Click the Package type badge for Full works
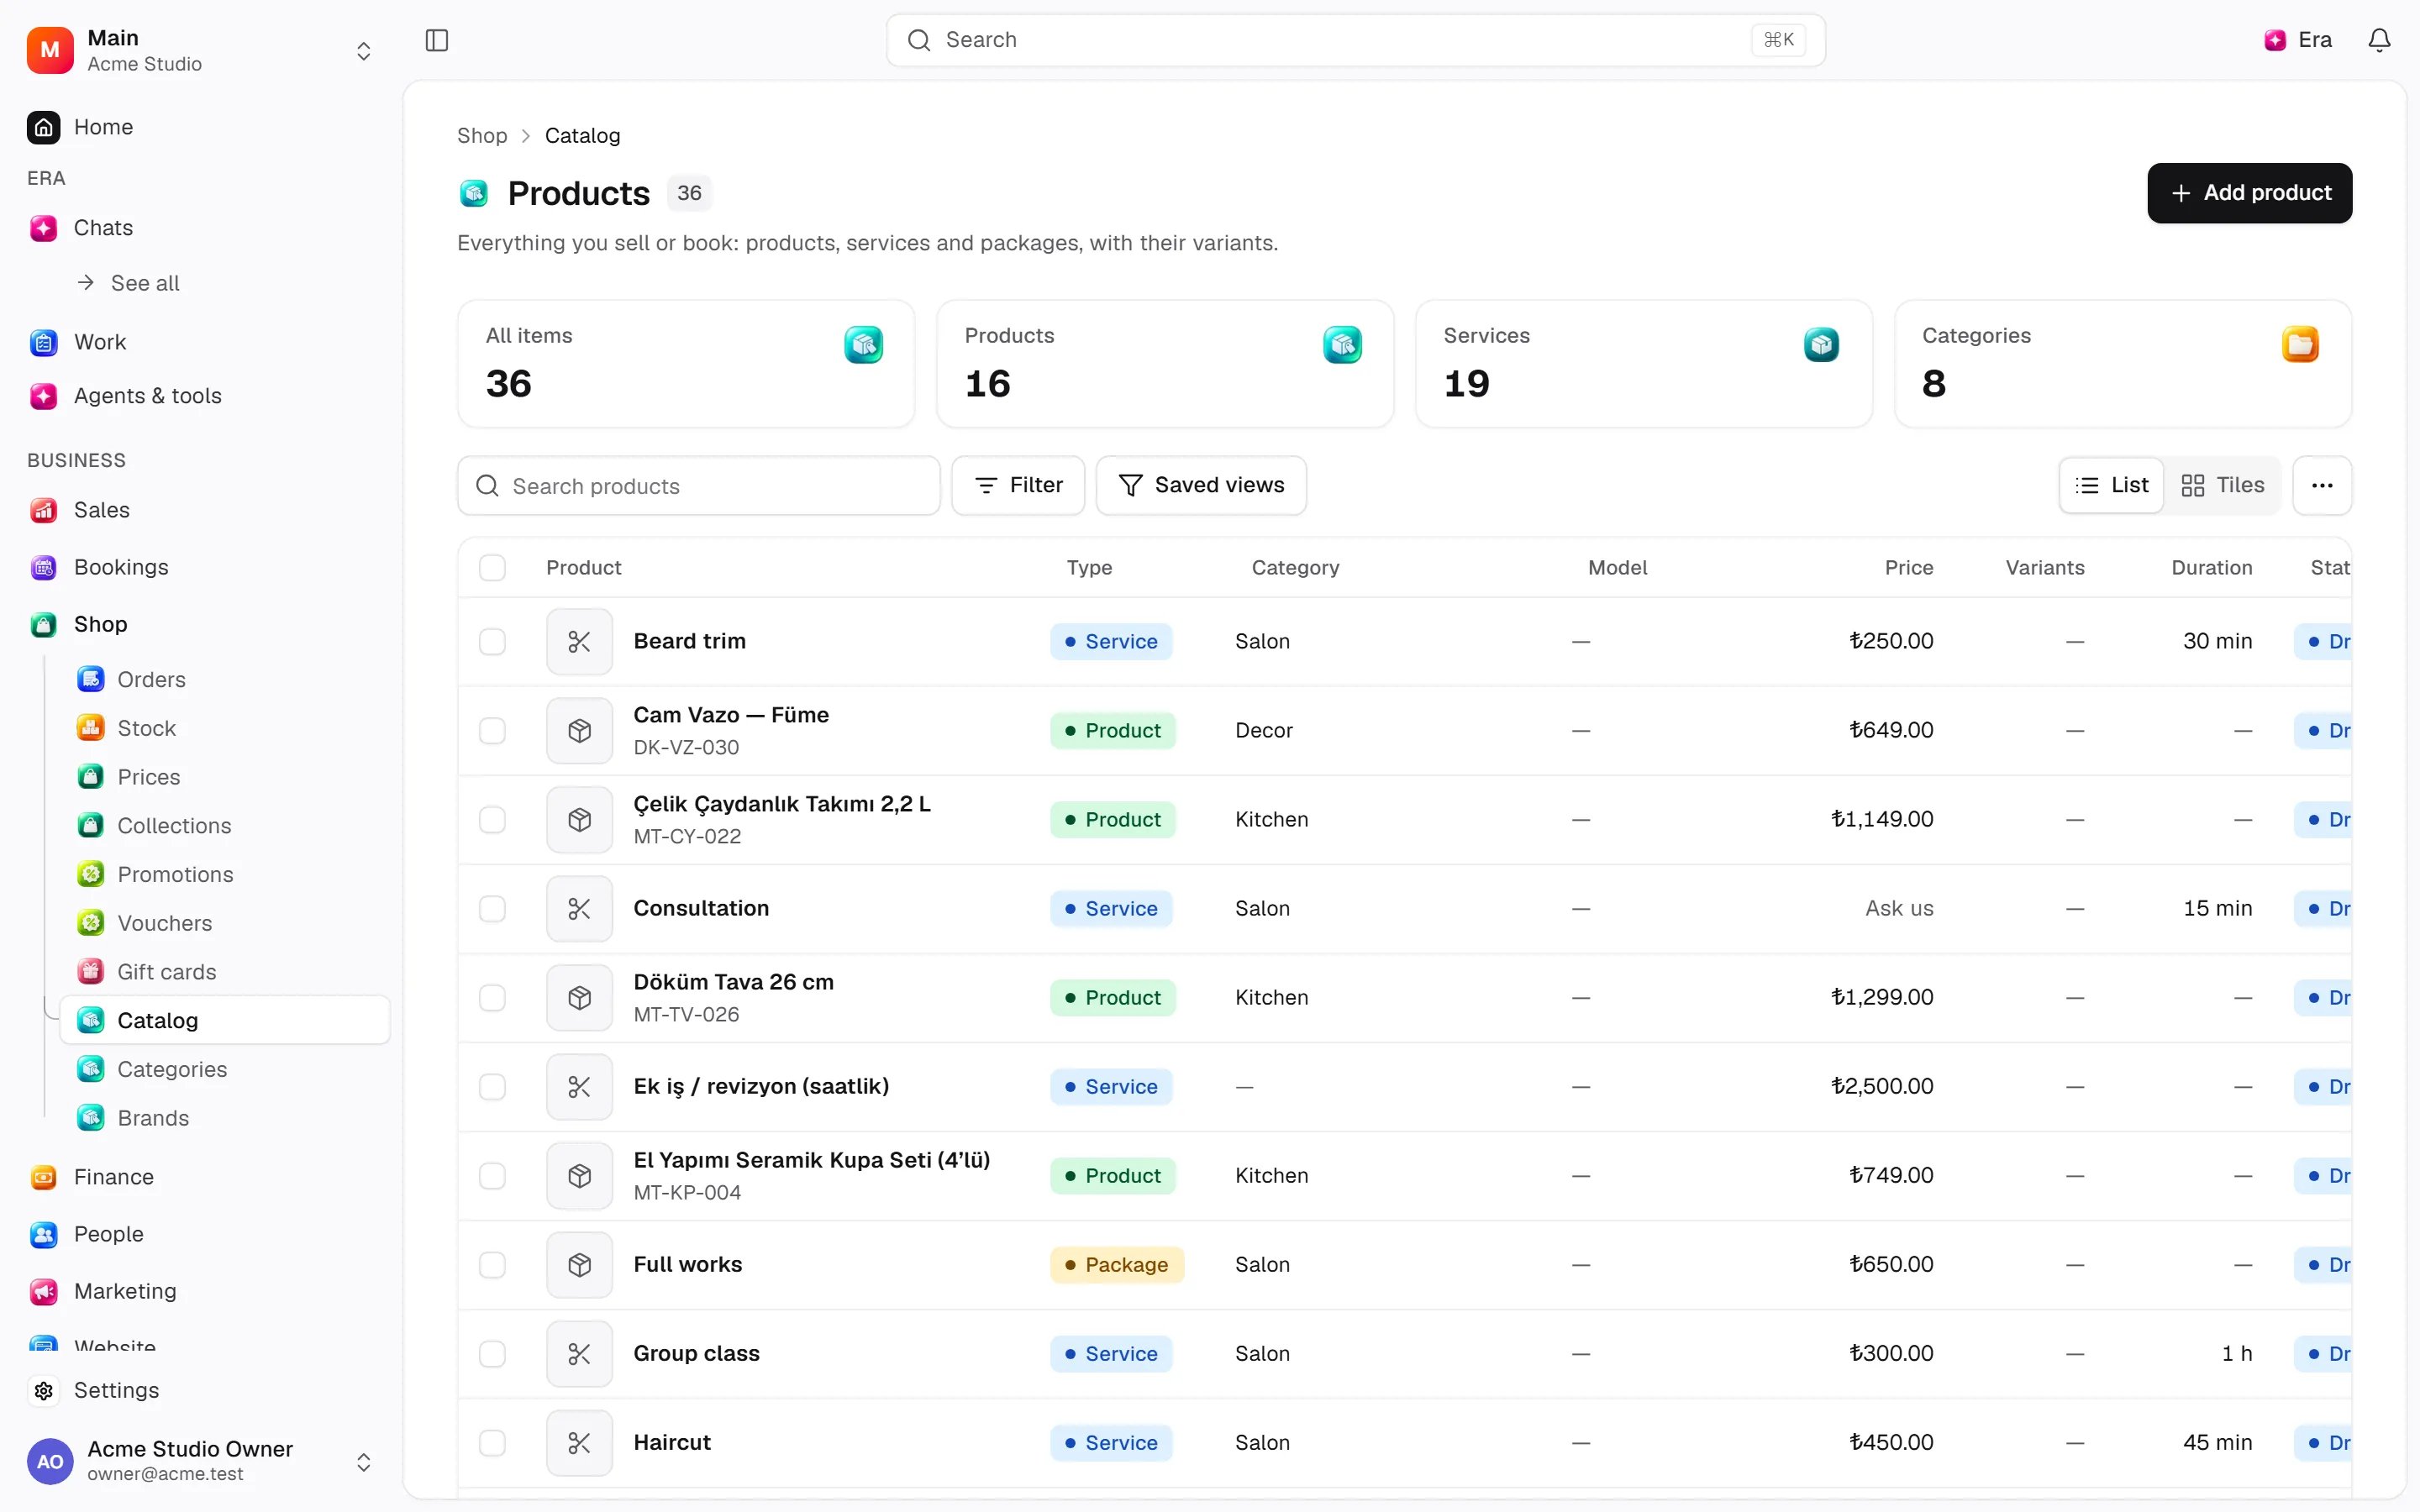This screenshot has height=1512, width=2420. [1116, 1265]
